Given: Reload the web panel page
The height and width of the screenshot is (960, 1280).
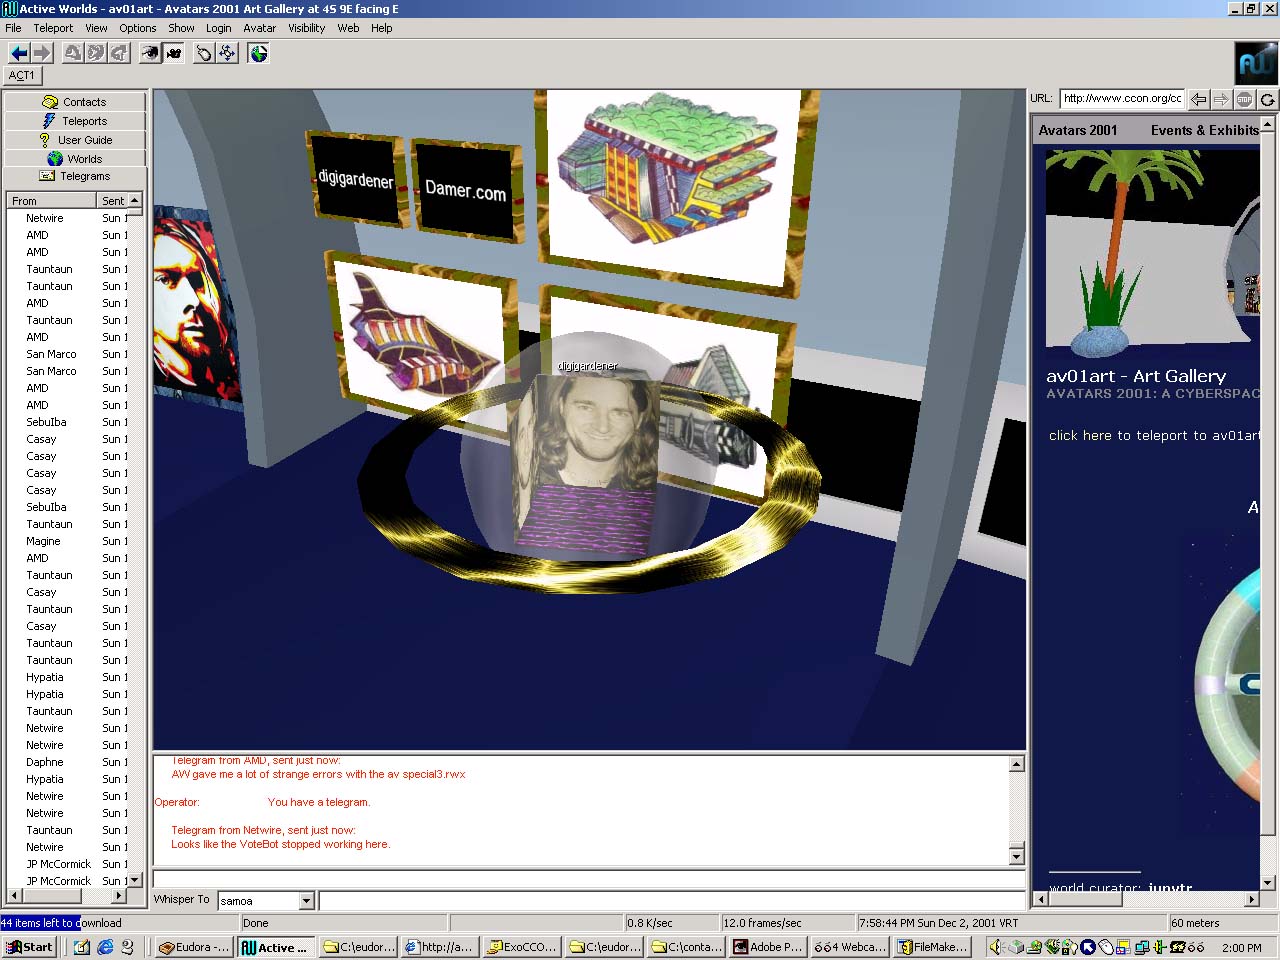Looking at the screenshot, I should (x=1267, y=99).
